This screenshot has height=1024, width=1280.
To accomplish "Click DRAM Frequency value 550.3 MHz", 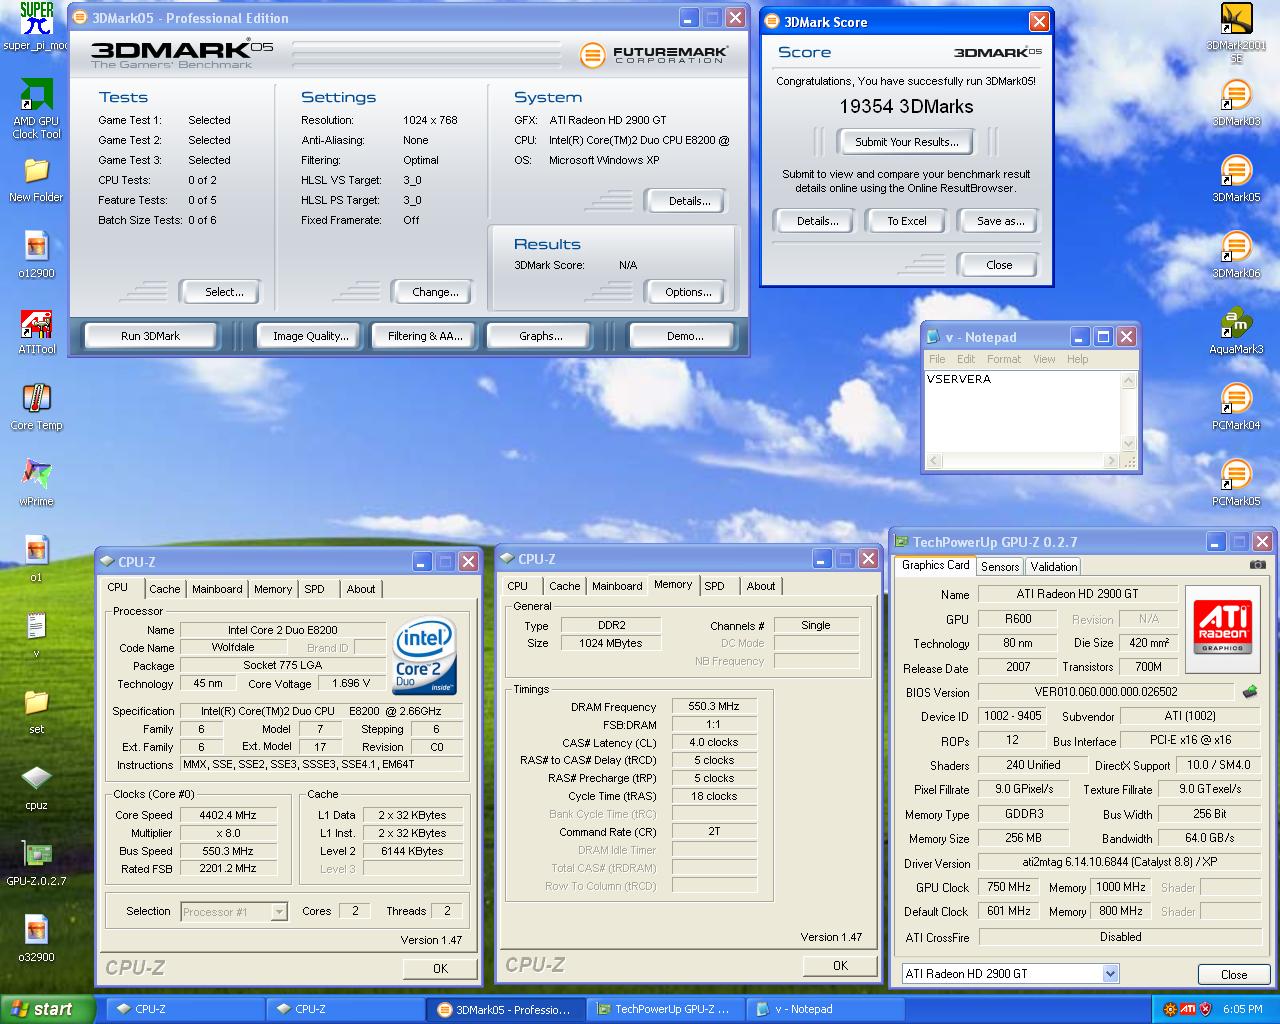I will [713, 706].
